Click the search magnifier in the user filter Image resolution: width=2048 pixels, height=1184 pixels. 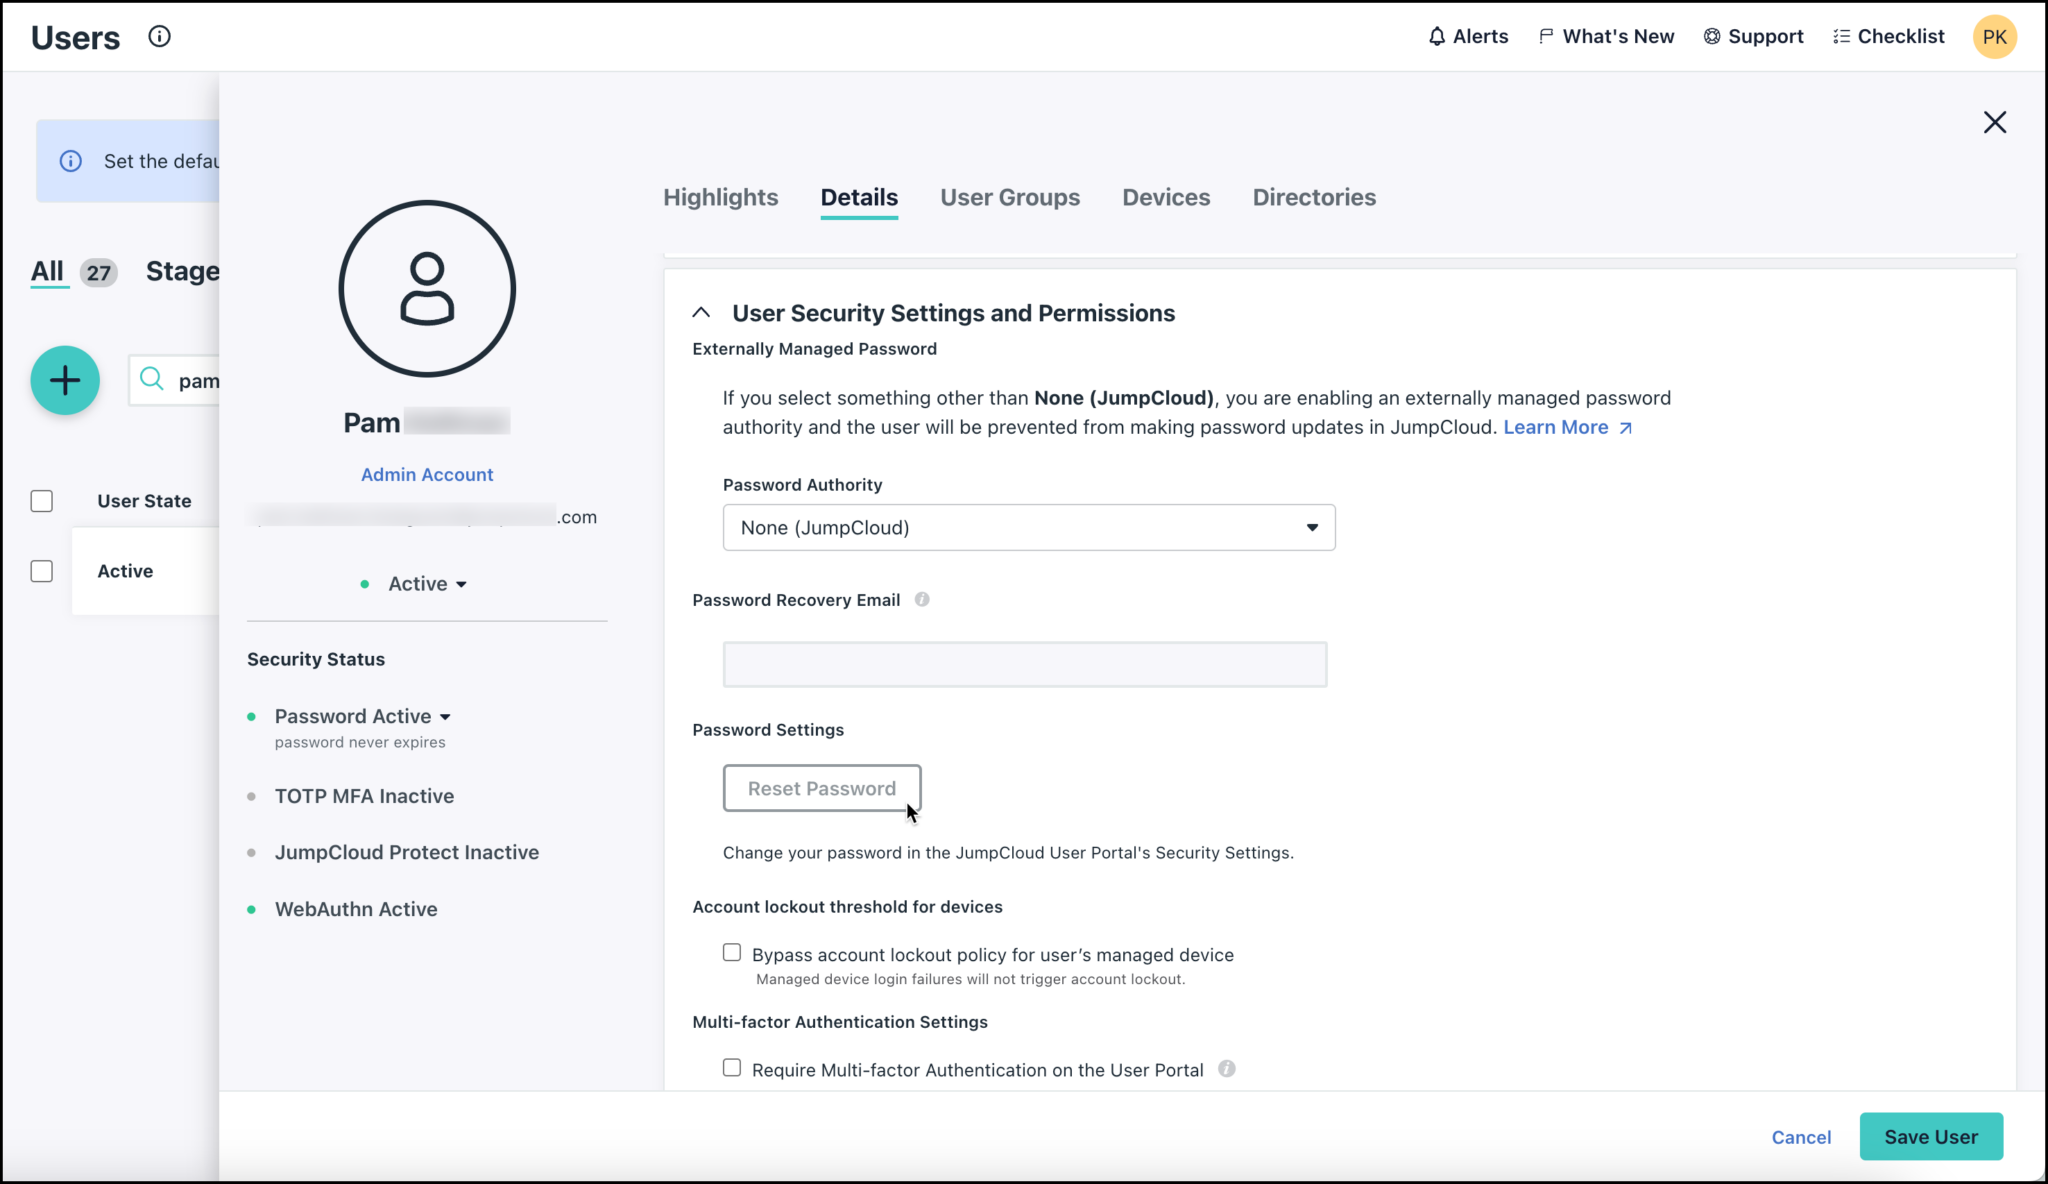click(x=151, y=380)
